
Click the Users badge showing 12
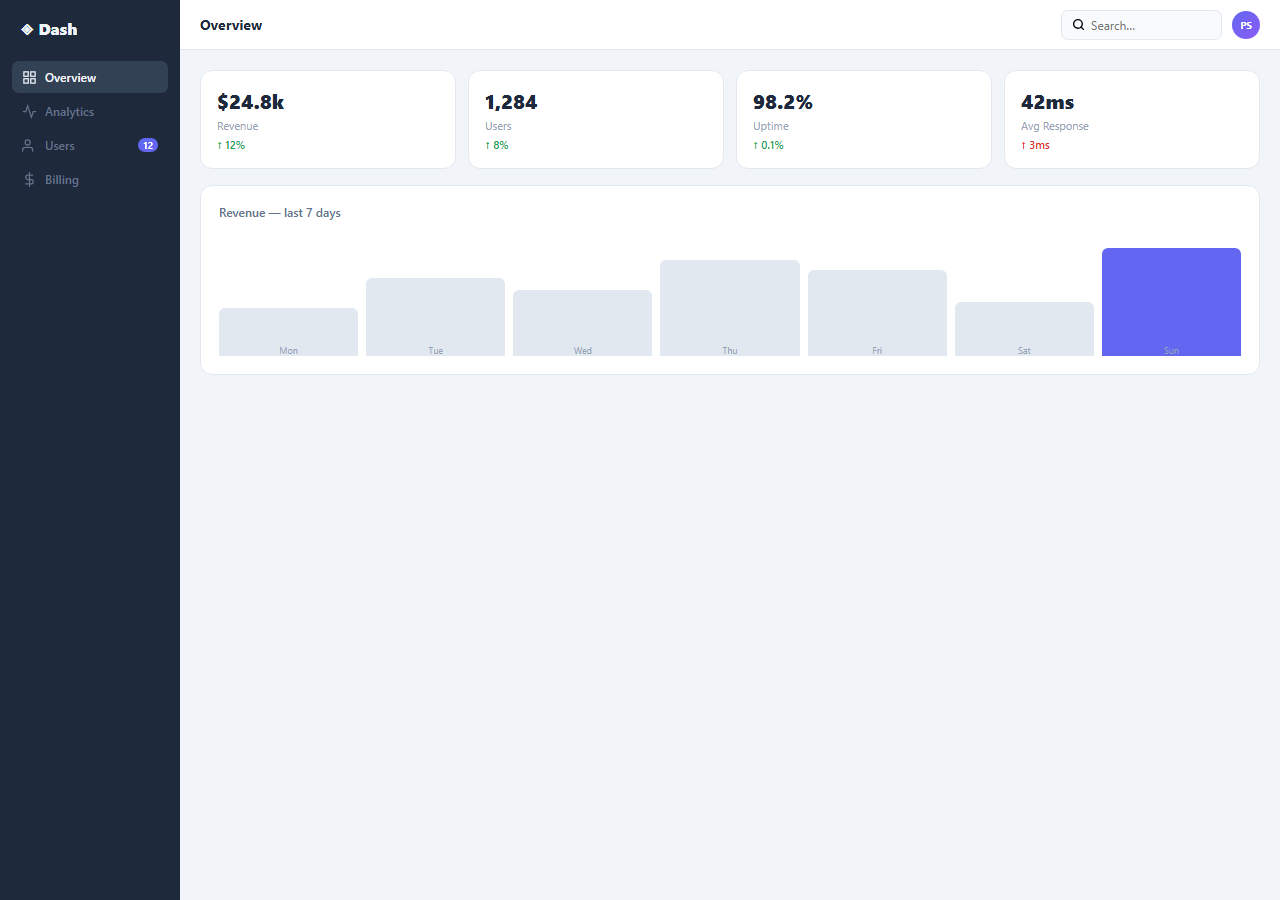click(x=148, y=146)
